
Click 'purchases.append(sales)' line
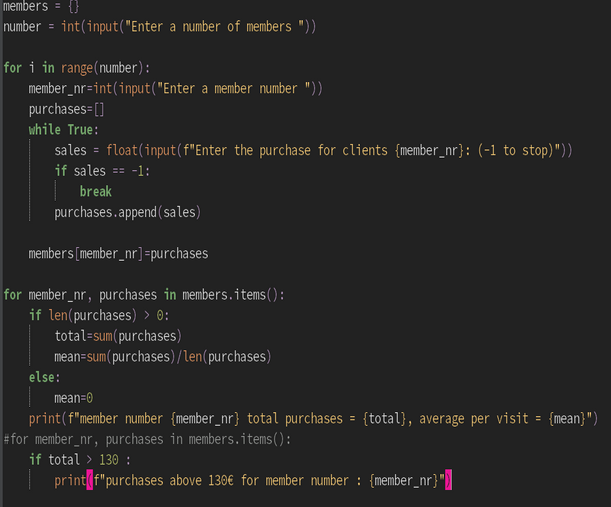[127, 212]
